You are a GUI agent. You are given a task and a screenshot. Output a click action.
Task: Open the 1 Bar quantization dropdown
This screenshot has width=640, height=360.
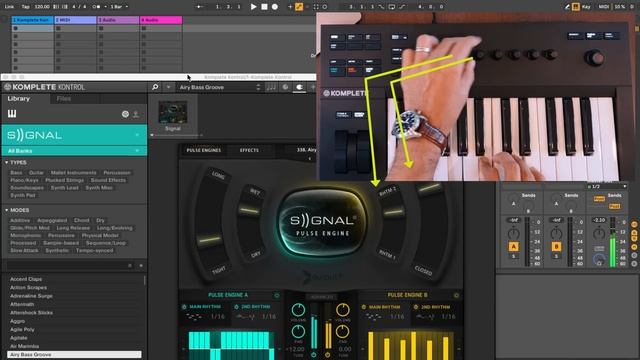coord(119,7)
